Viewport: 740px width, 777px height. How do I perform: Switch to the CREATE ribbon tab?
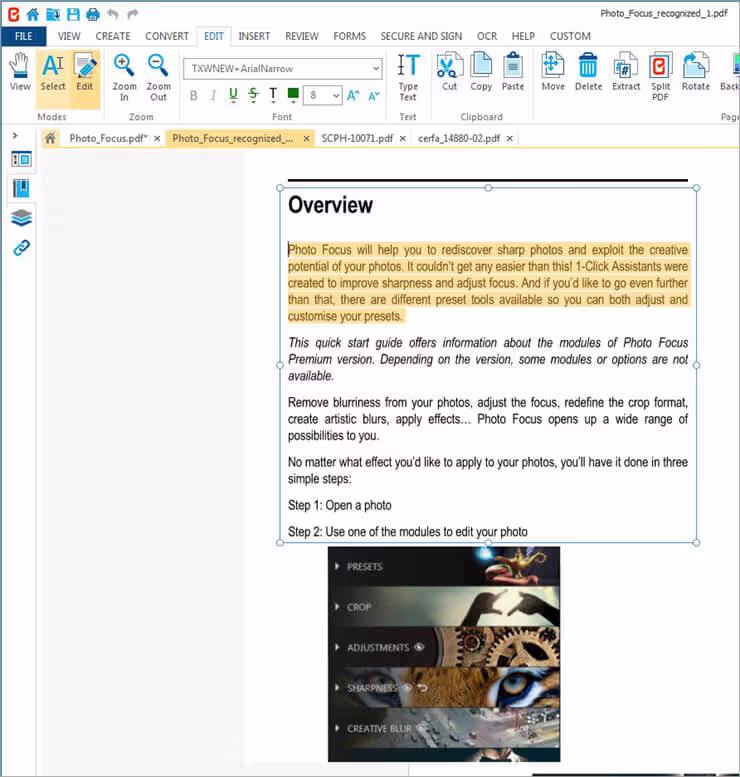tap(113, 36)
